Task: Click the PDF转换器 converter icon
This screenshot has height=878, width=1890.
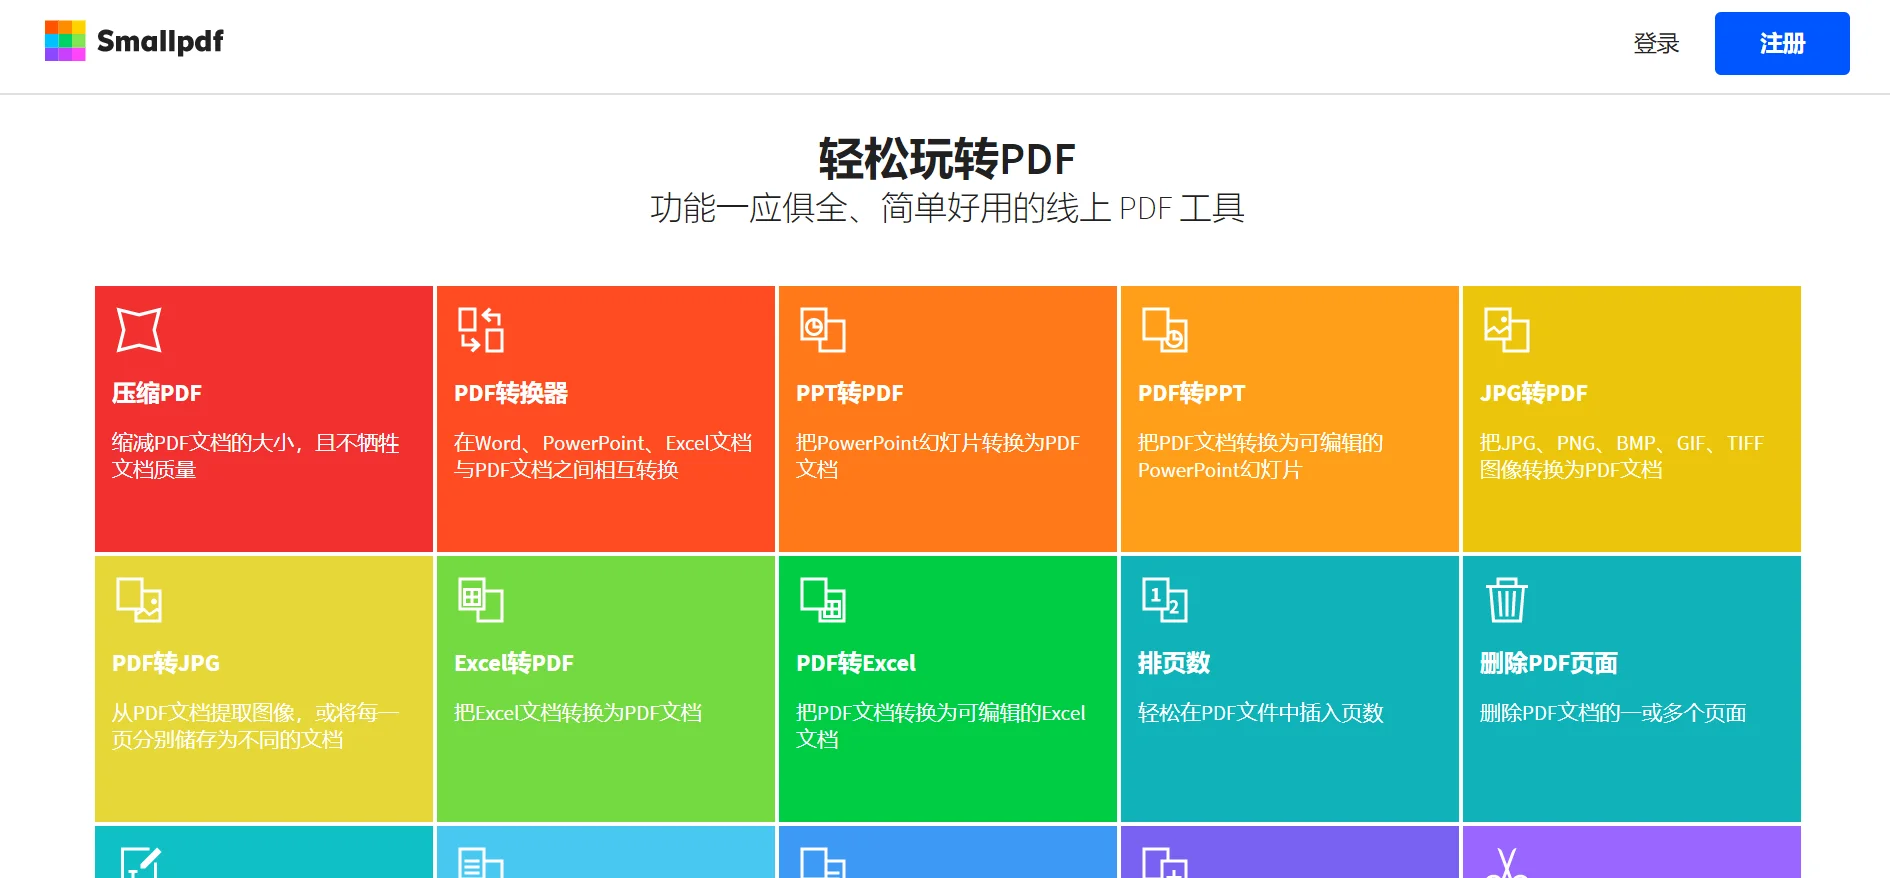Action: [x=481, y=330]
